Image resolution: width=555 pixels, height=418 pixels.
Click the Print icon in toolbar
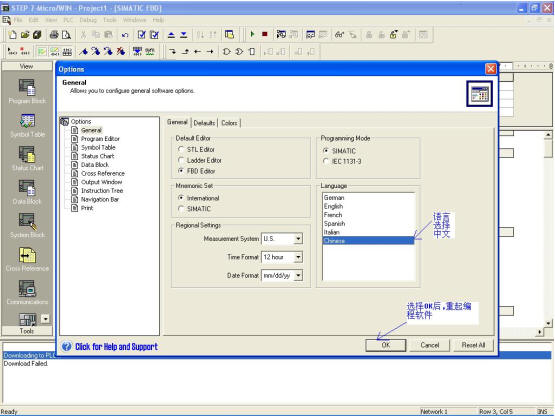tap(54, 35)
